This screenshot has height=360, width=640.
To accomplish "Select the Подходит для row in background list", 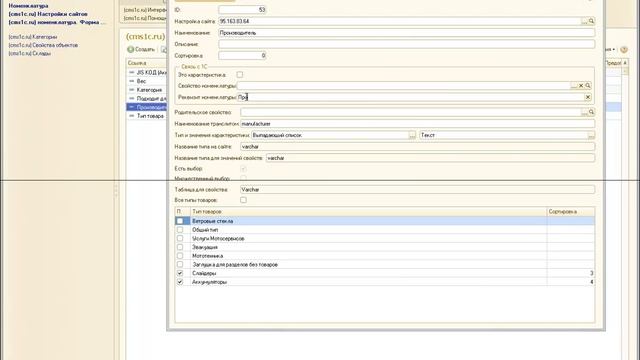I will pyautogui.click(x=147, y=98).
